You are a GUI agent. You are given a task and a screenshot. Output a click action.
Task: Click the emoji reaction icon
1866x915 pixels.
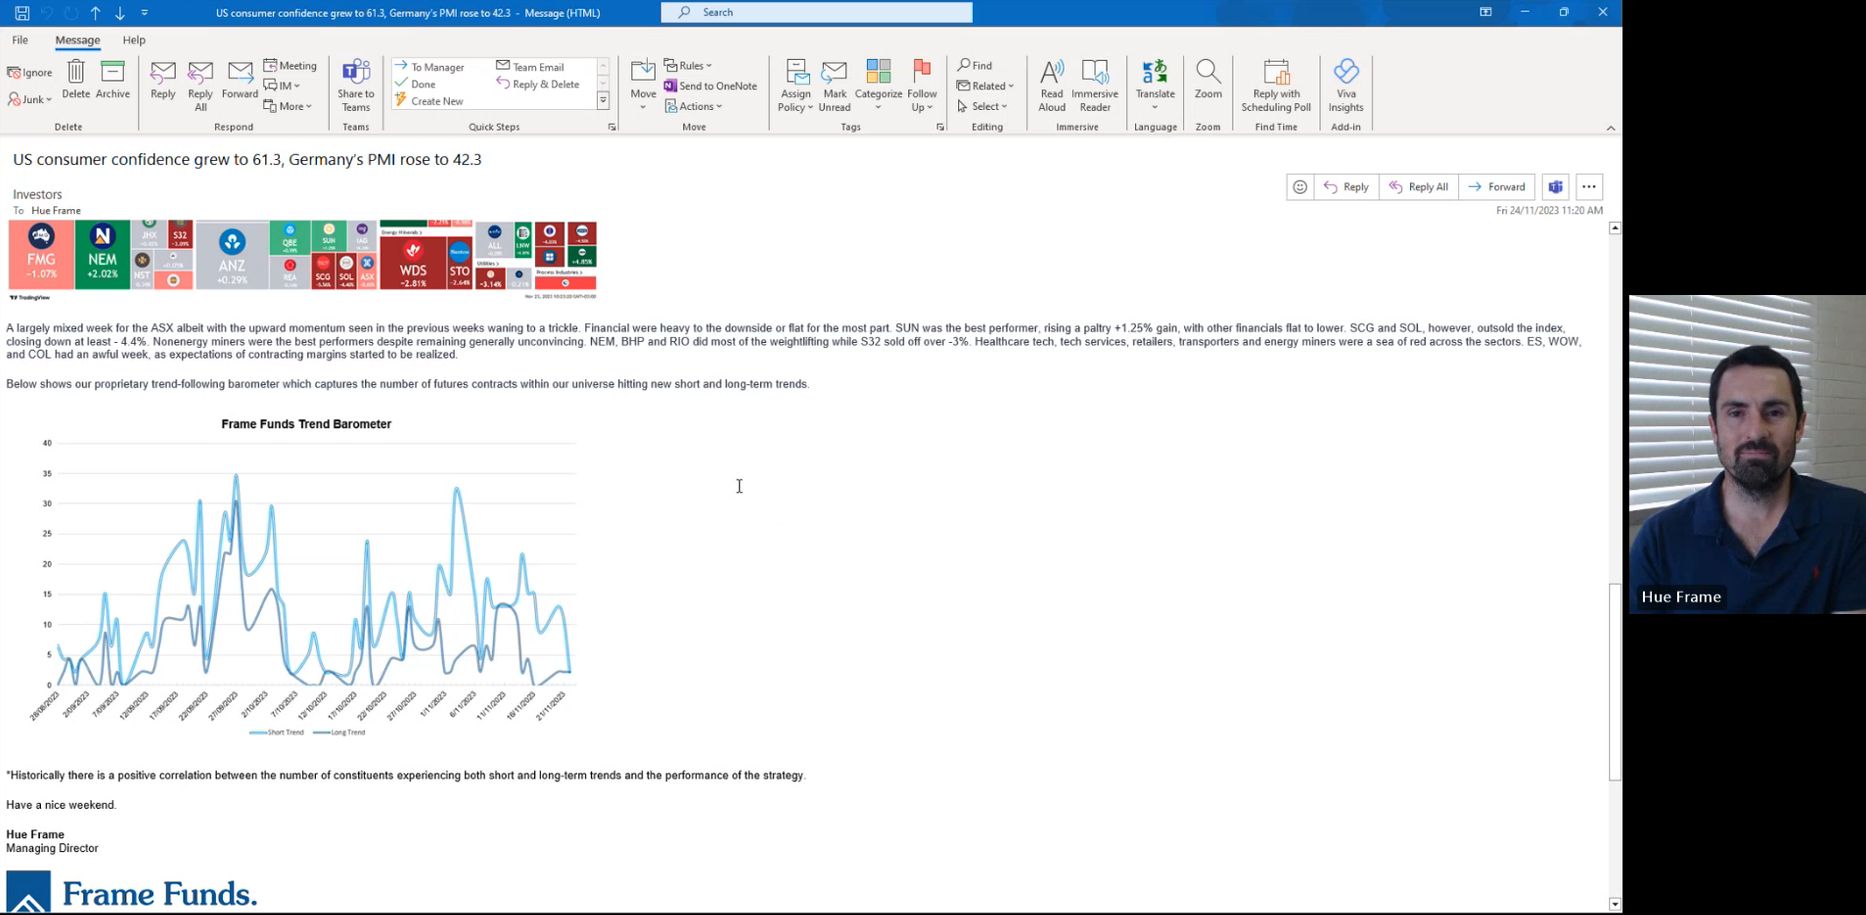point(1300,187)
